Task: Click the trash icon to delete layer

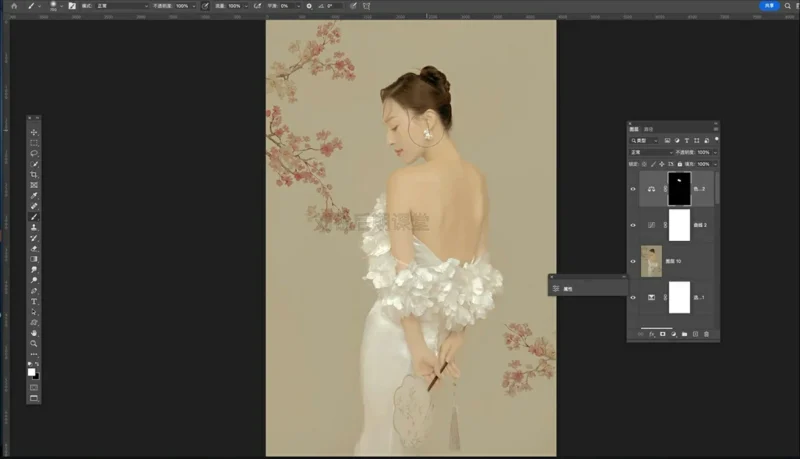Action: pyautogui.click(x=707, y=334)
